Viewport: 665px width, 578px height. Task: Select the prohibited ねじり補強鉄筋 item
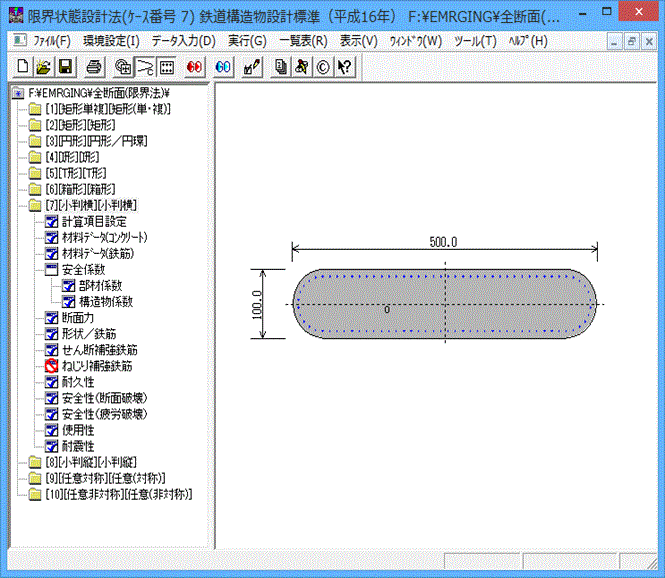[97, 365]
